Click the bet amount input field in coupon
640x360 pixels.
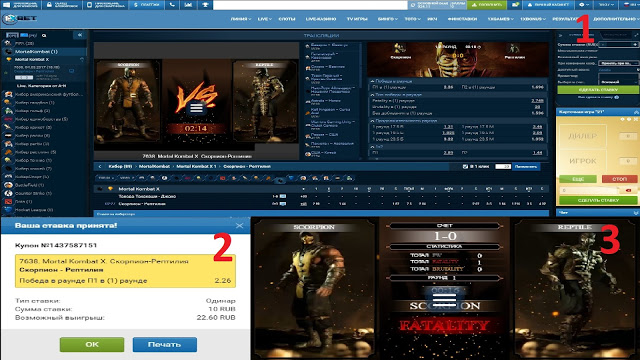point(618,44)
